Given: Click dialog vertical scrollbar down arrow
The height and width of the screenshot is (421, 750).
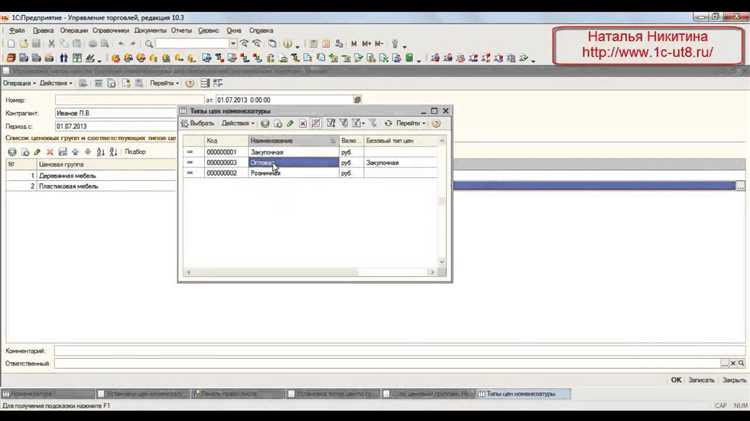Looking at the screenshot, I should [x=441, y=262].
